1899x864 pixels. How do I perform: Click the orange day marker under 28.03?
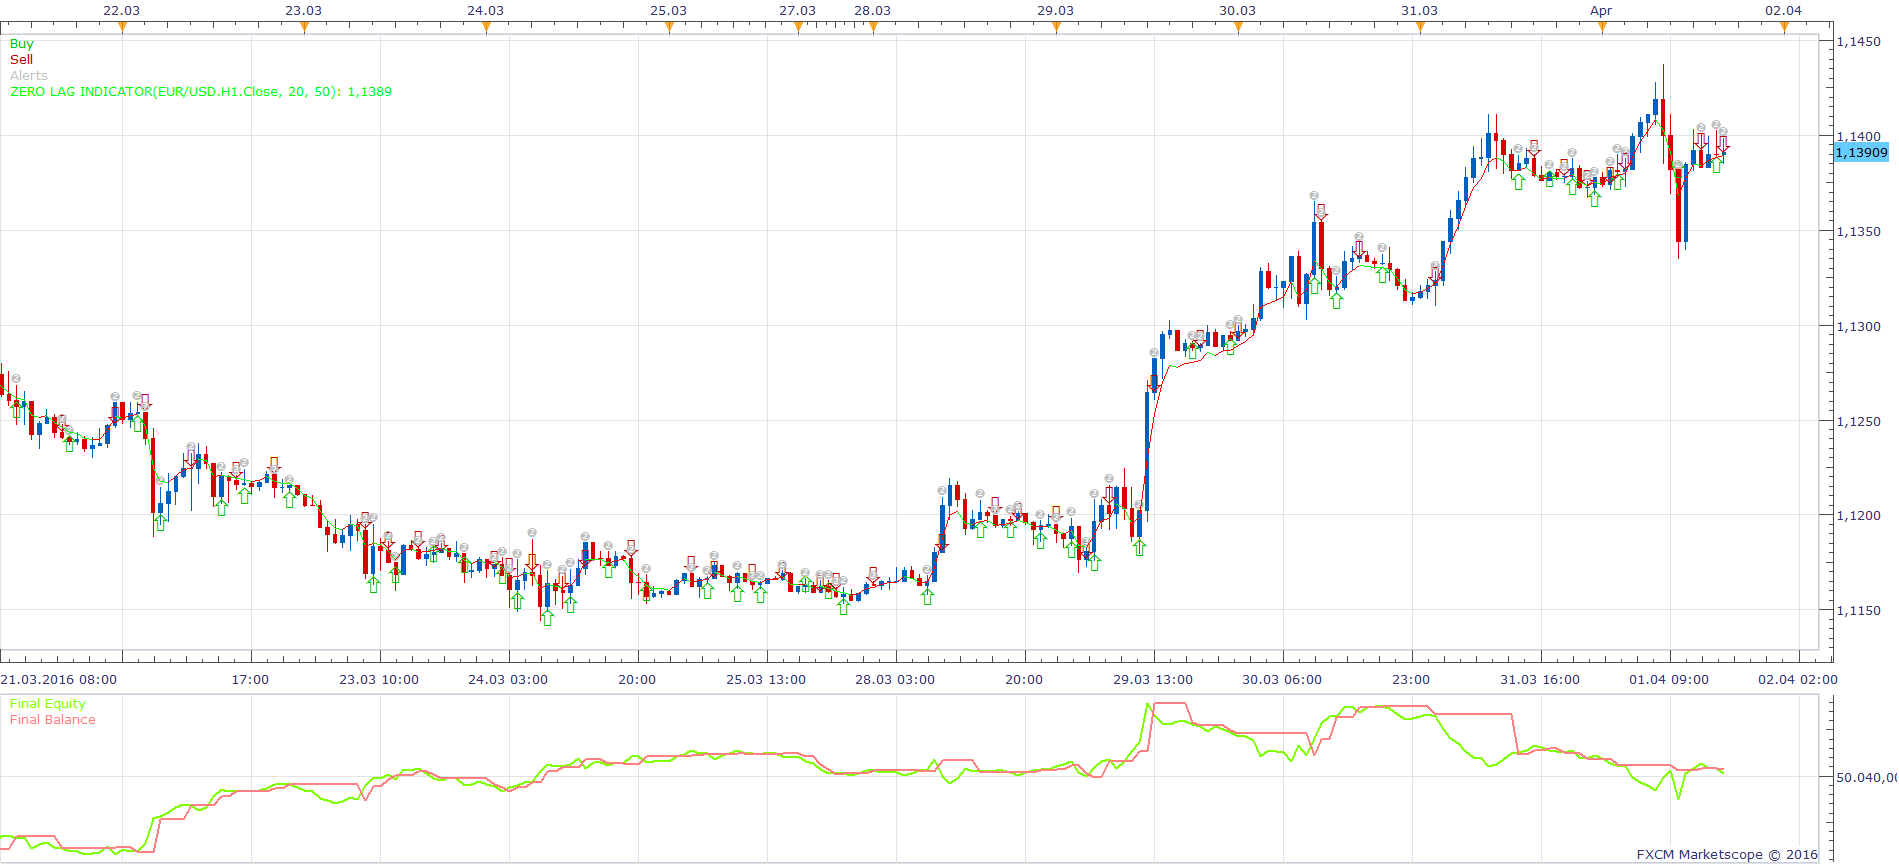(x=873, y=28)
